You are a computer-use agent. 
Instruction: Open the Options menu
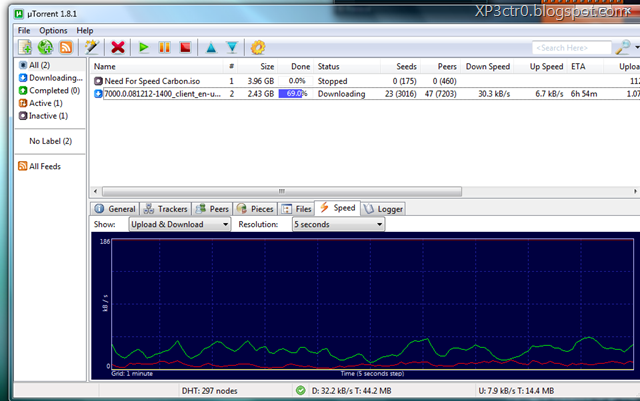(x=53, y=31)
